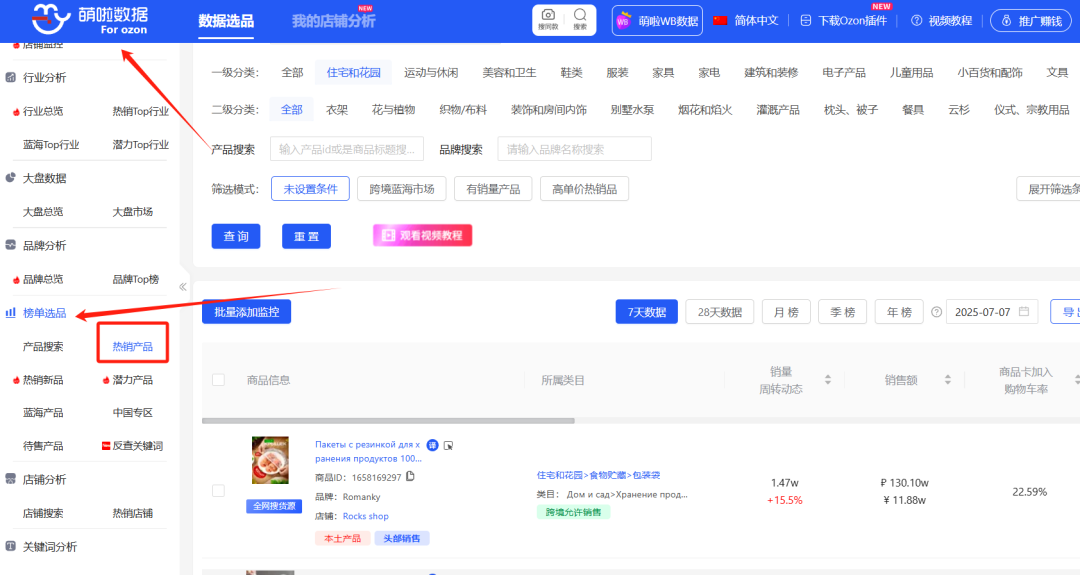This screenshot has height=575, width=1080.
Task: Click the 重置 button
Action: pyautogui.click(x=307, y=236)
